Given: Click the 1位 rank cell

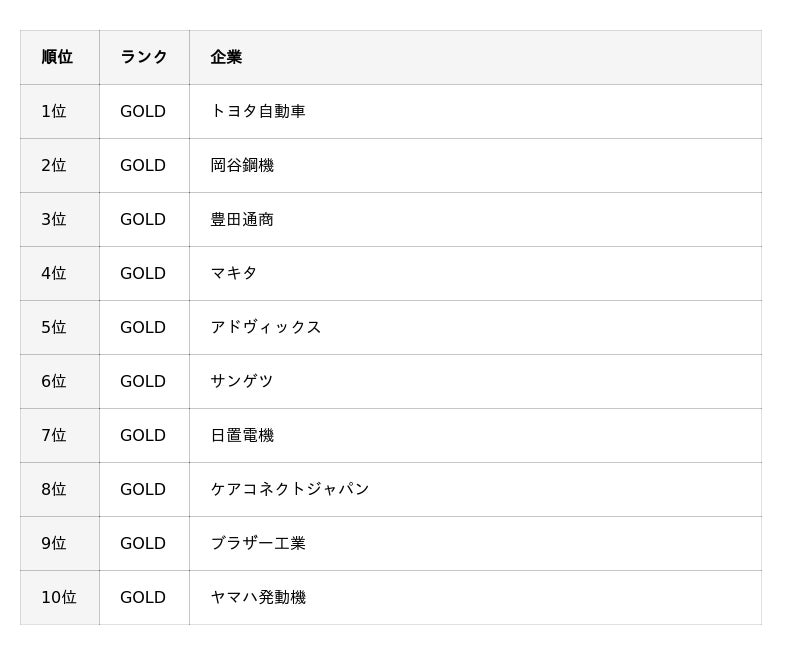Looking at the screenshot, I should point(54,111).
